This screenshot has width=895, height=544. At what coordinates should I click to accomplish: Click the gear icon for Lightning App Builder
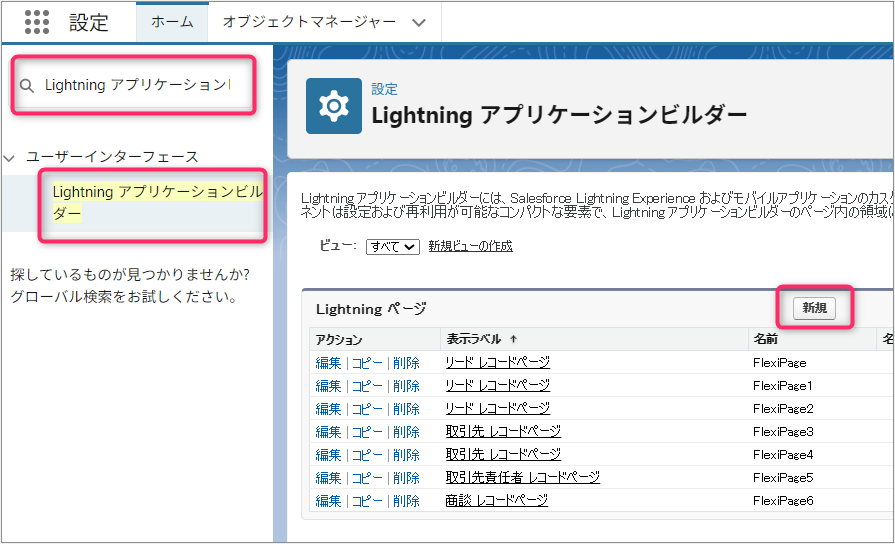333,106
